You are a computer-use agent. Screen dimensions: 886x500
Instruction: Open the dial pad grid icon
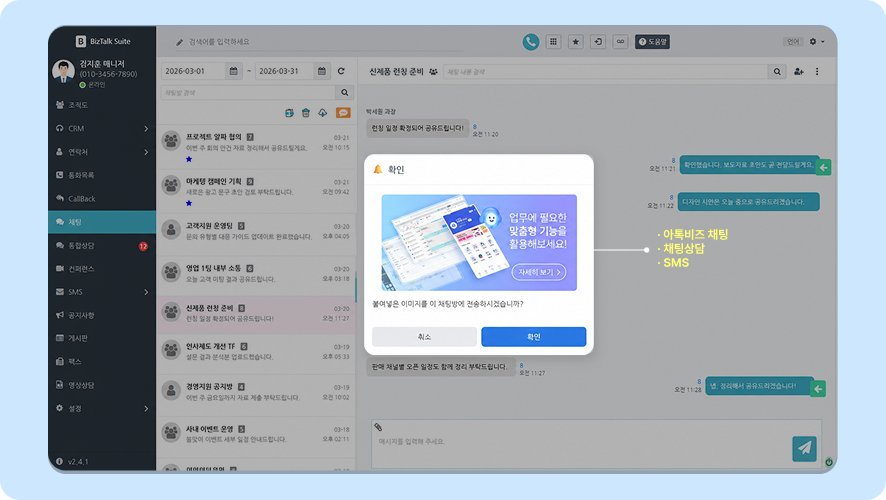(x=553, y=42)
